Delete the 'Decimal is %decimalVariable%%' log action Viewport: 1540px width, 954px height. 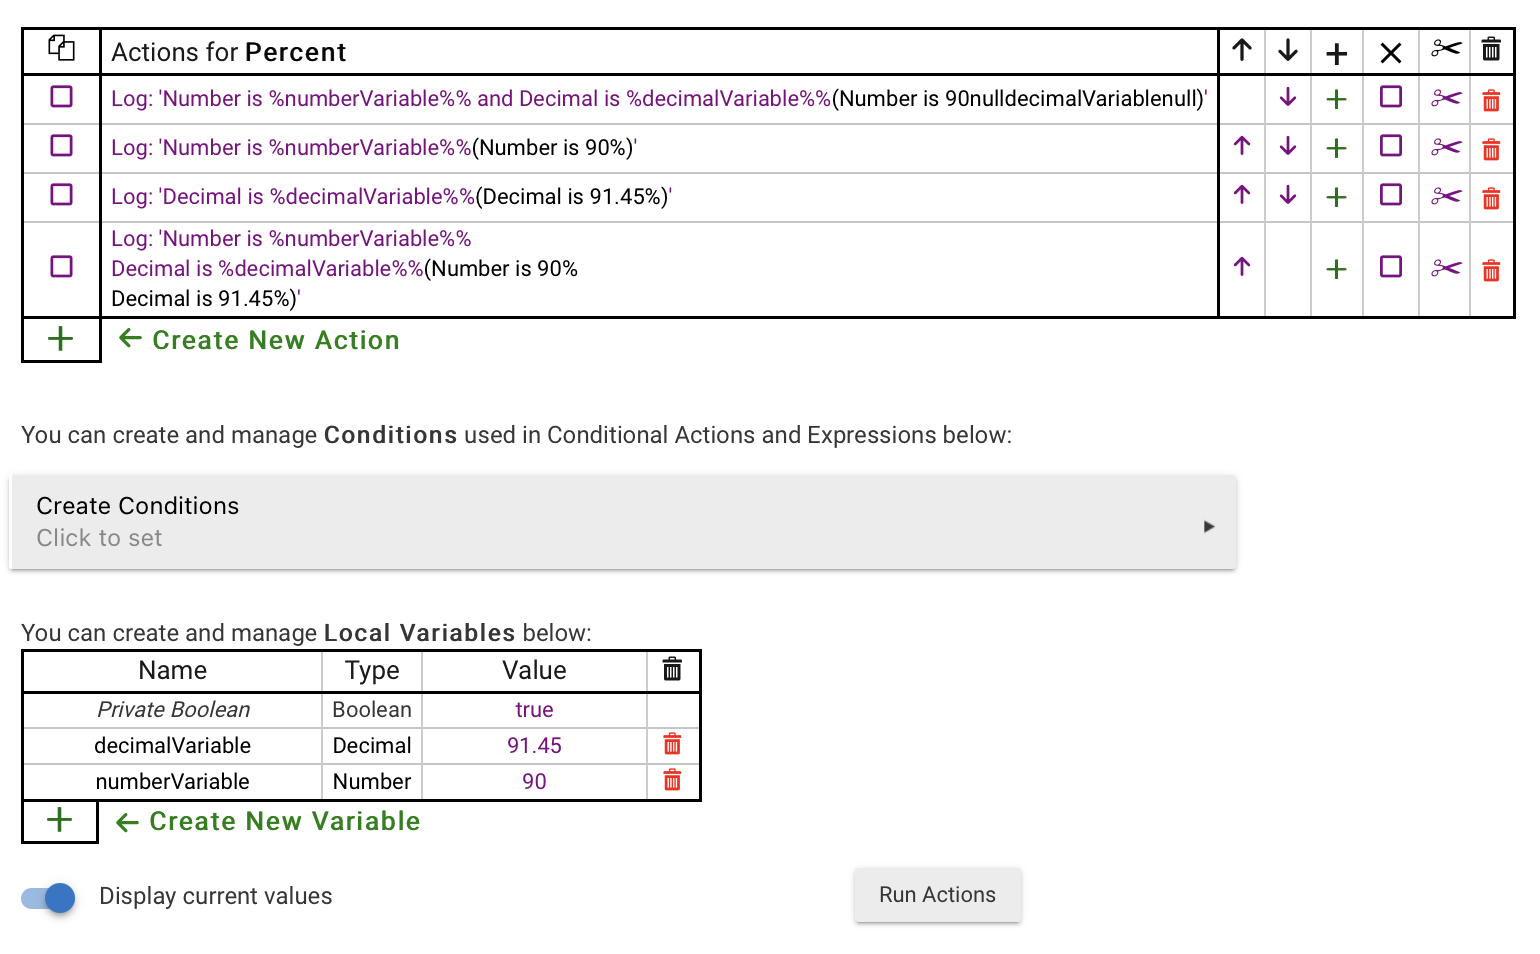point(1491,198)
